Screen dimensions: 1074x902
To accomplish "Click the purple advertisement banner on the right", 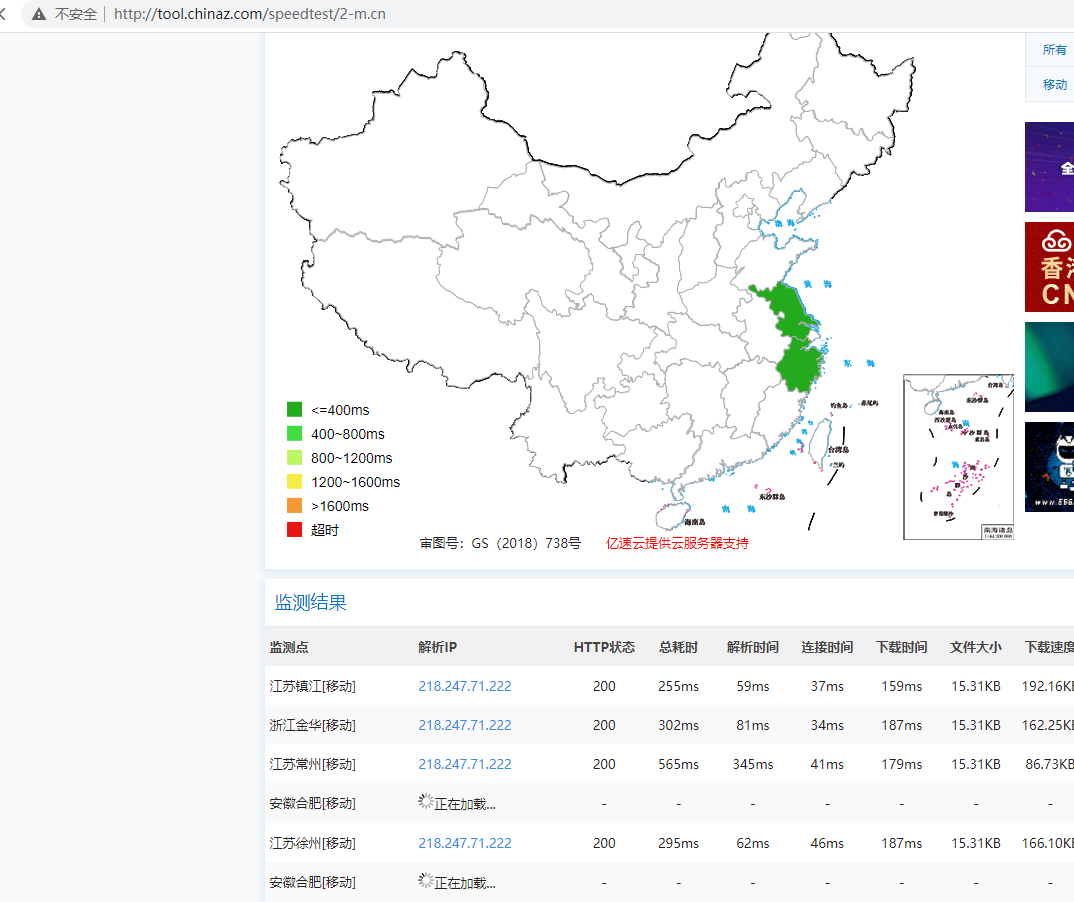I will click(1049, 167).
